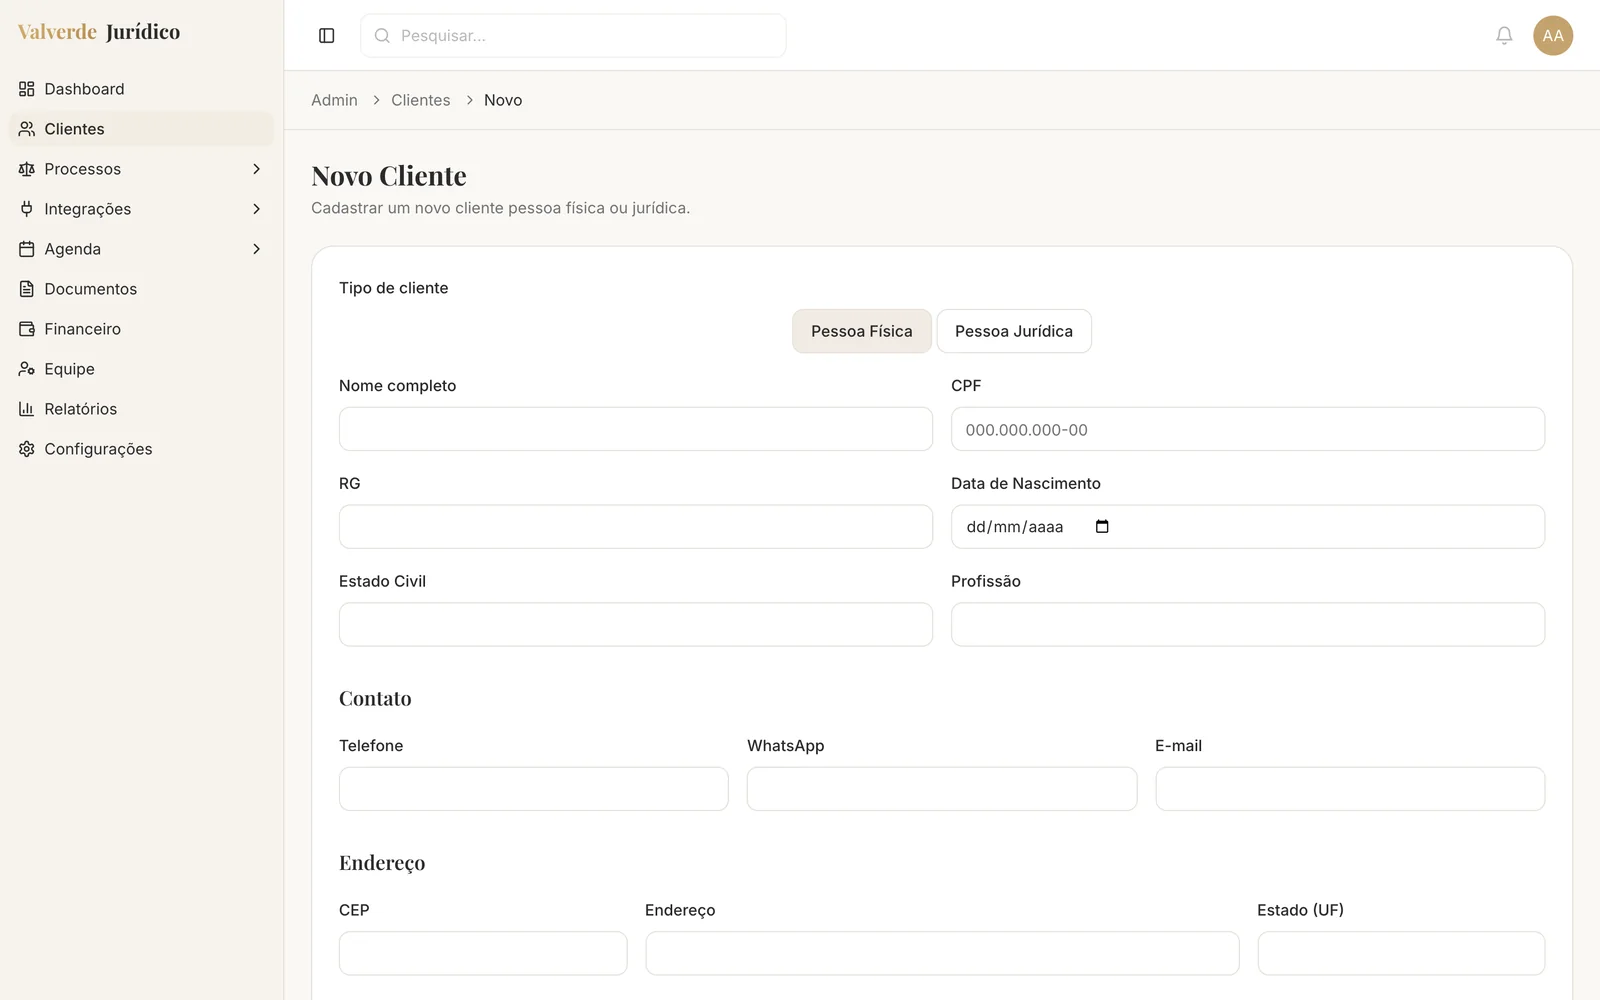The height and width of the screenshot is (1000, 1600).
Task: Go to Financeiro section
Action: point(141,329)
